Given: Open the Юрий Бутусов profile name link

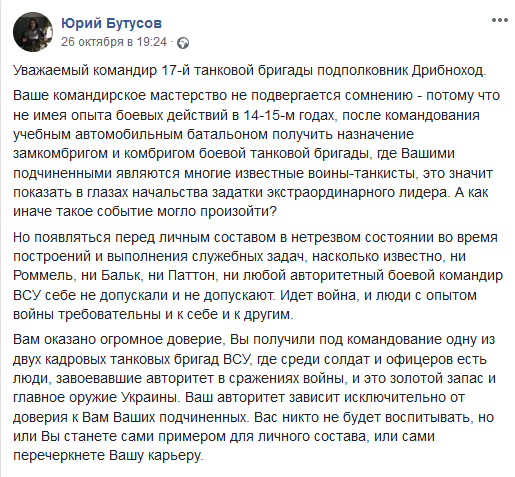Looking at the screenshot, I should click(x=111, y=23).
